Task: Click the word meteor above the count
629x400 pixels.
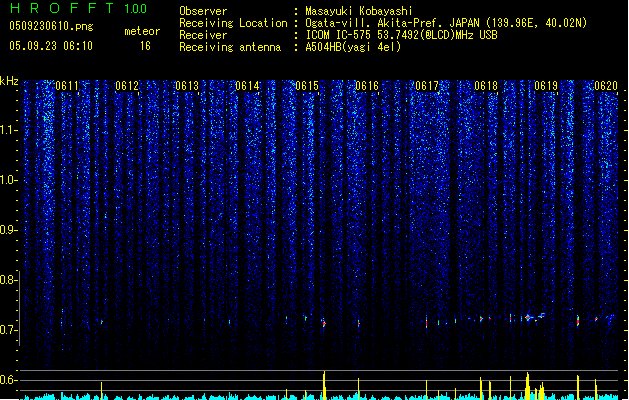Action: [142, 31]
